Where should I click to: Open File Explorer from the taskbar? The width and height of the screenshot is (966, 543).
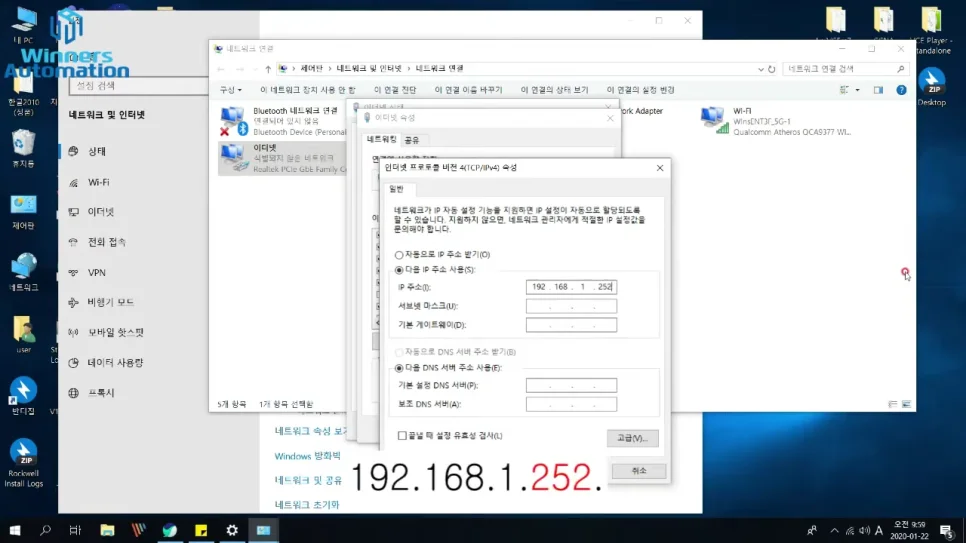tap(107, 530)
